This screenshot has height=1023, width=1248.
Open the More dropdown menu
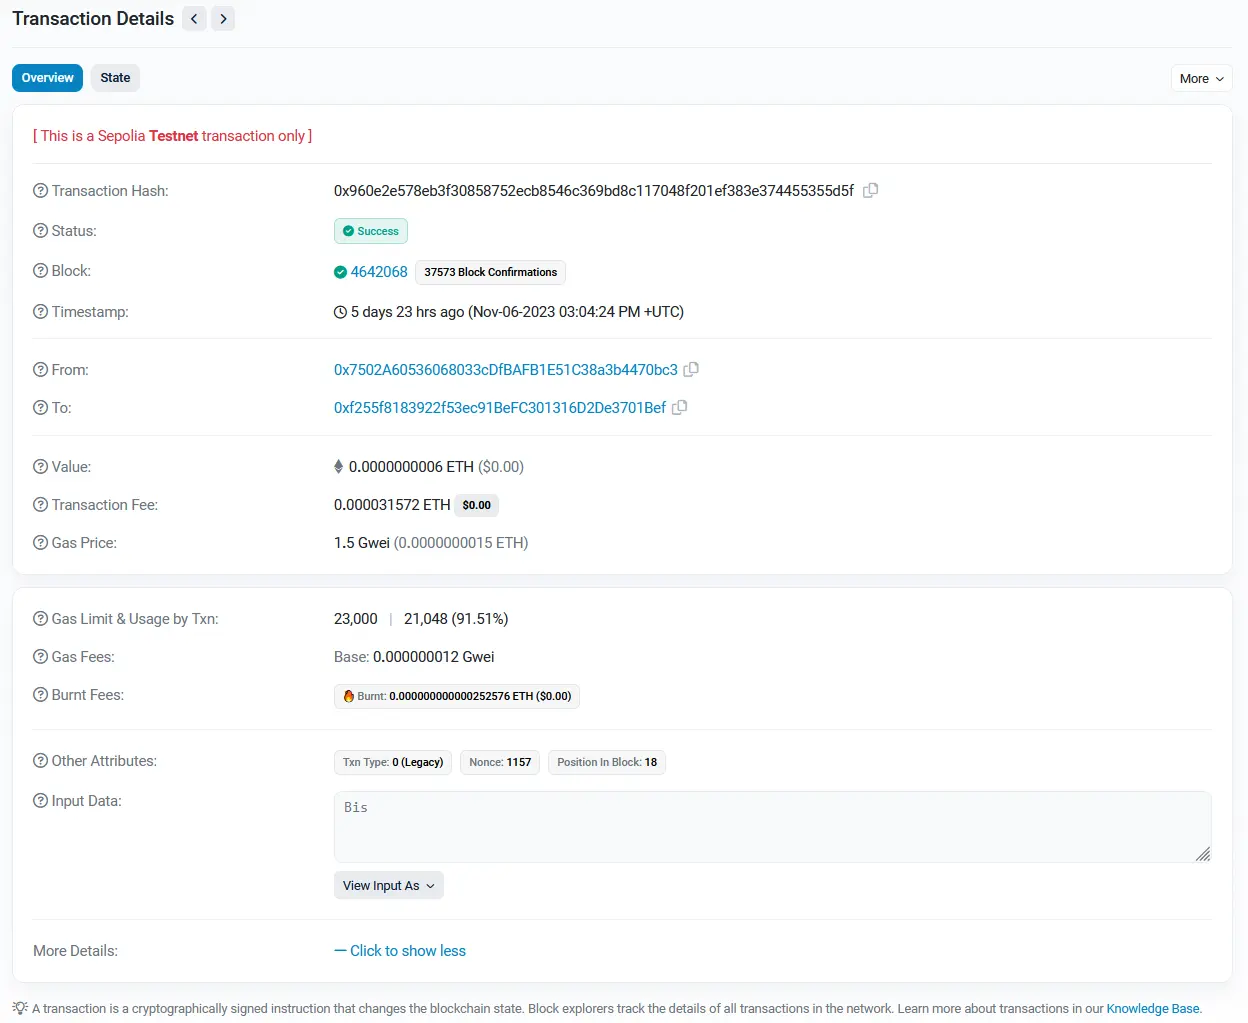pos(1201,79)
